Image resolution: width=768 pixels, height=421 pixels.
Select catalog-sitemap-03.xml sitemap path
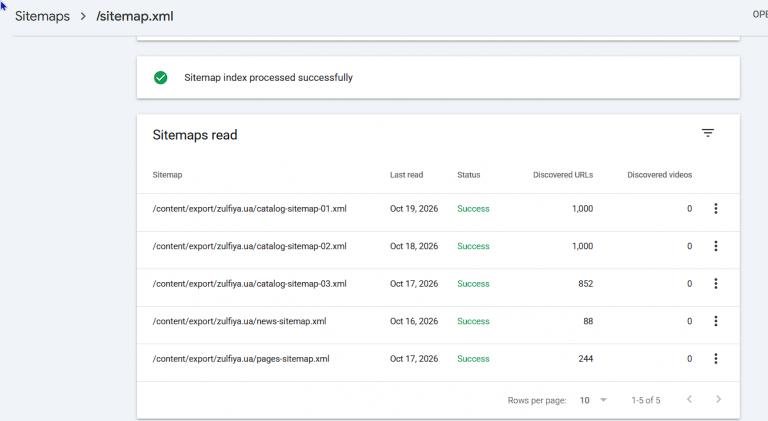249,283
